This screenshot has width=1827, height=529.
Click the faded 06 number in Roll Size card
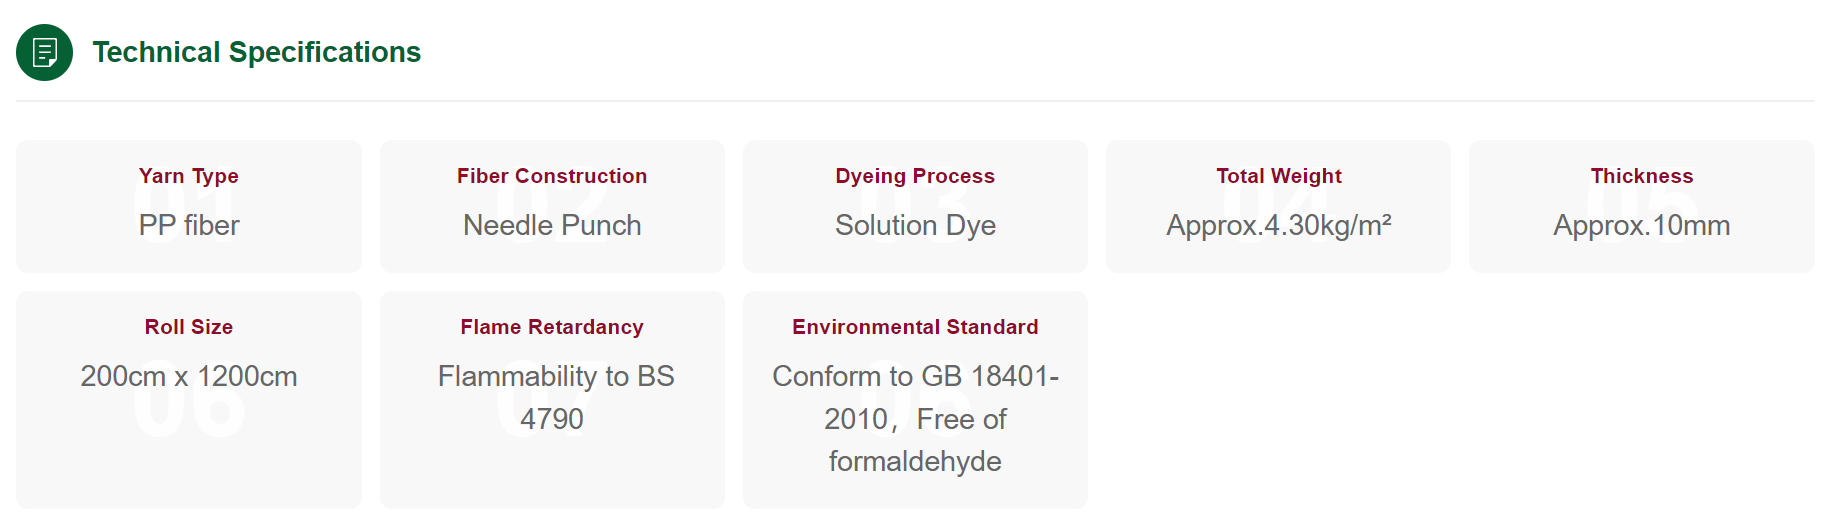click(189, 402)
